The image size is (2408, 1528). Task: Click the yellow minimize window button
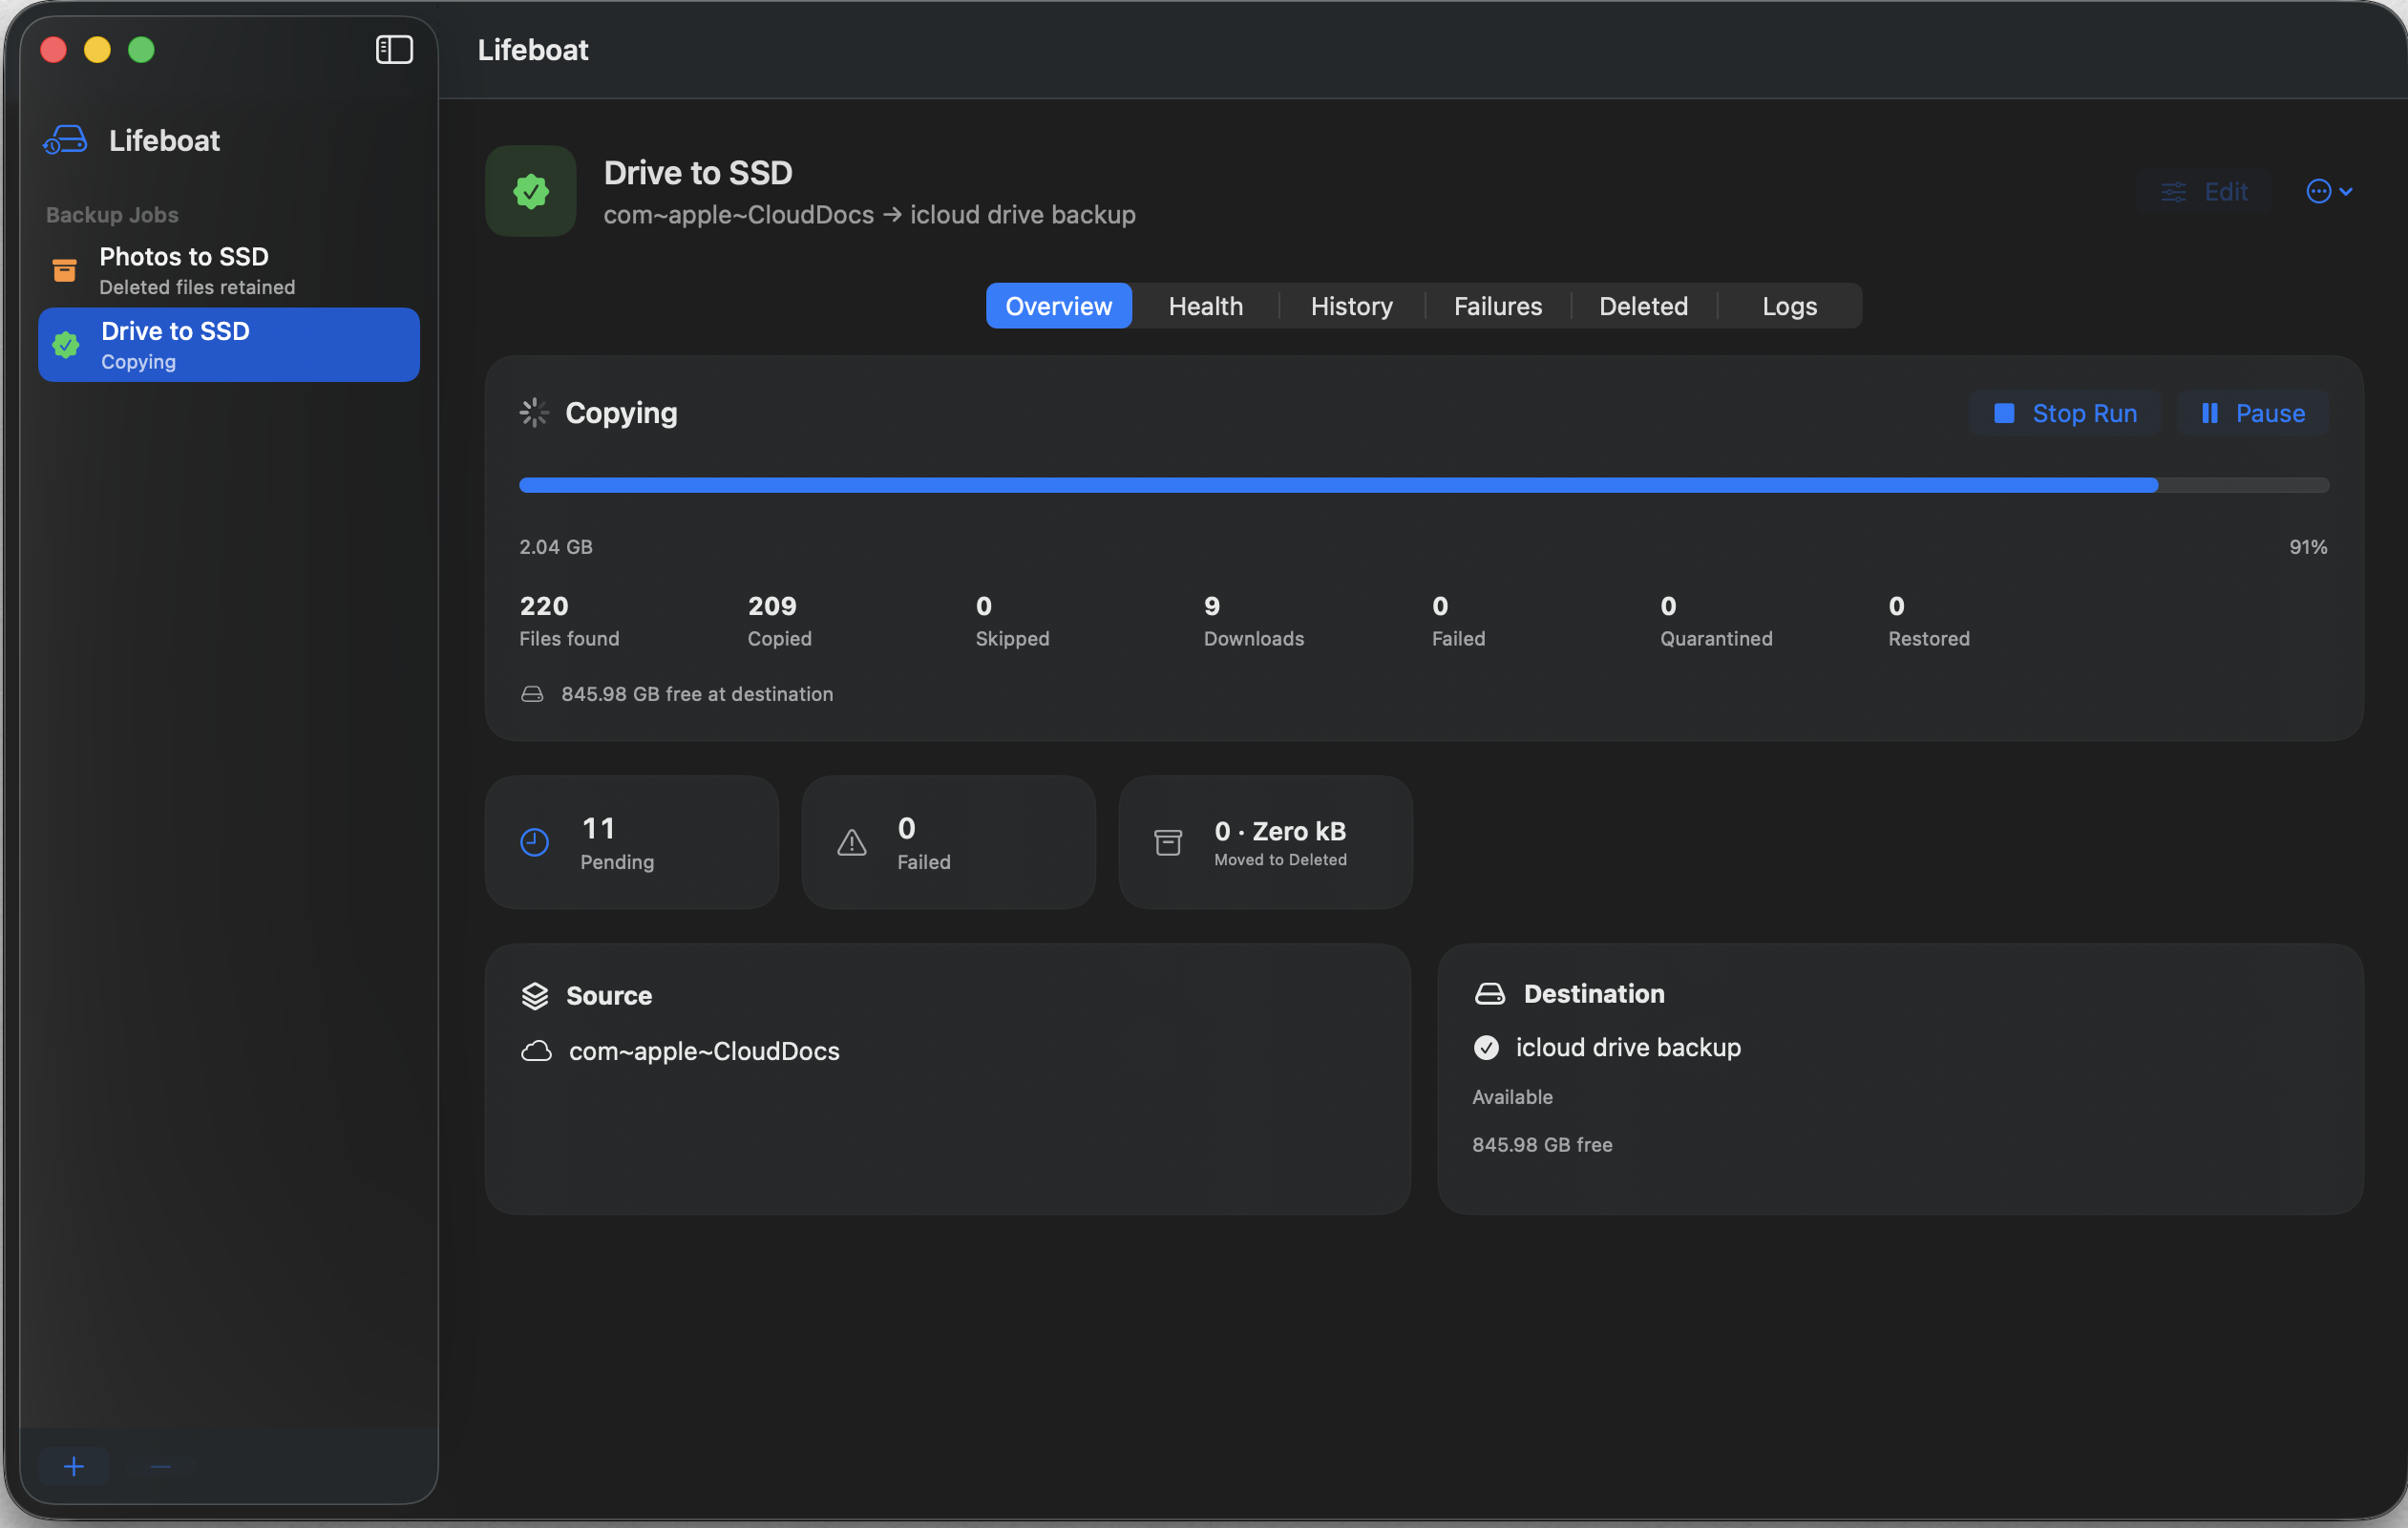click(x=97, y=49)
